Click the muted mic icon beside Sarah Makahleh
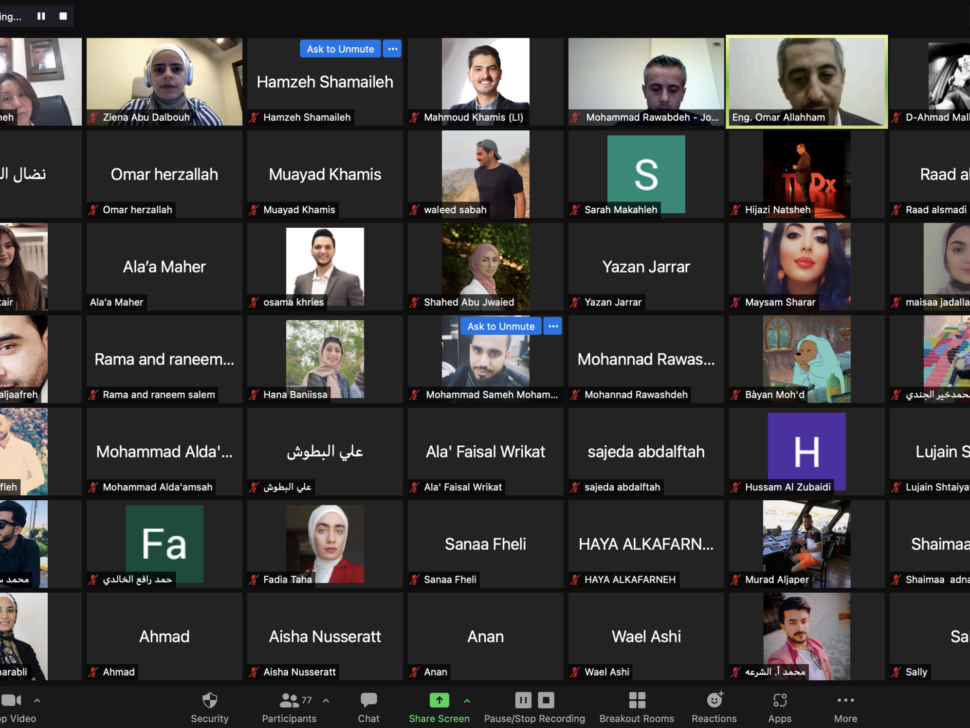Screen dimensions: 970x728 click(575, 210)
